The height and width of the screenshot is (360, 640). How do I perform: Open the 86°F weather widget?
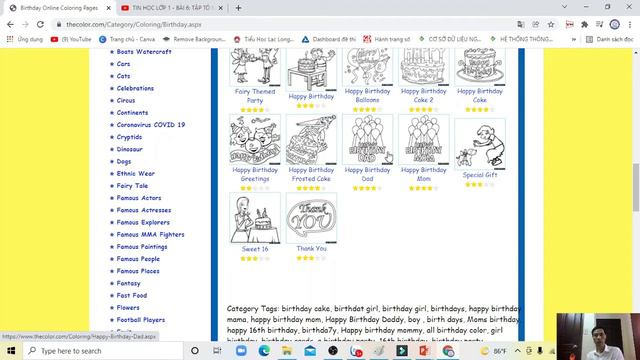pyautogui.click(x=493, y=351)
